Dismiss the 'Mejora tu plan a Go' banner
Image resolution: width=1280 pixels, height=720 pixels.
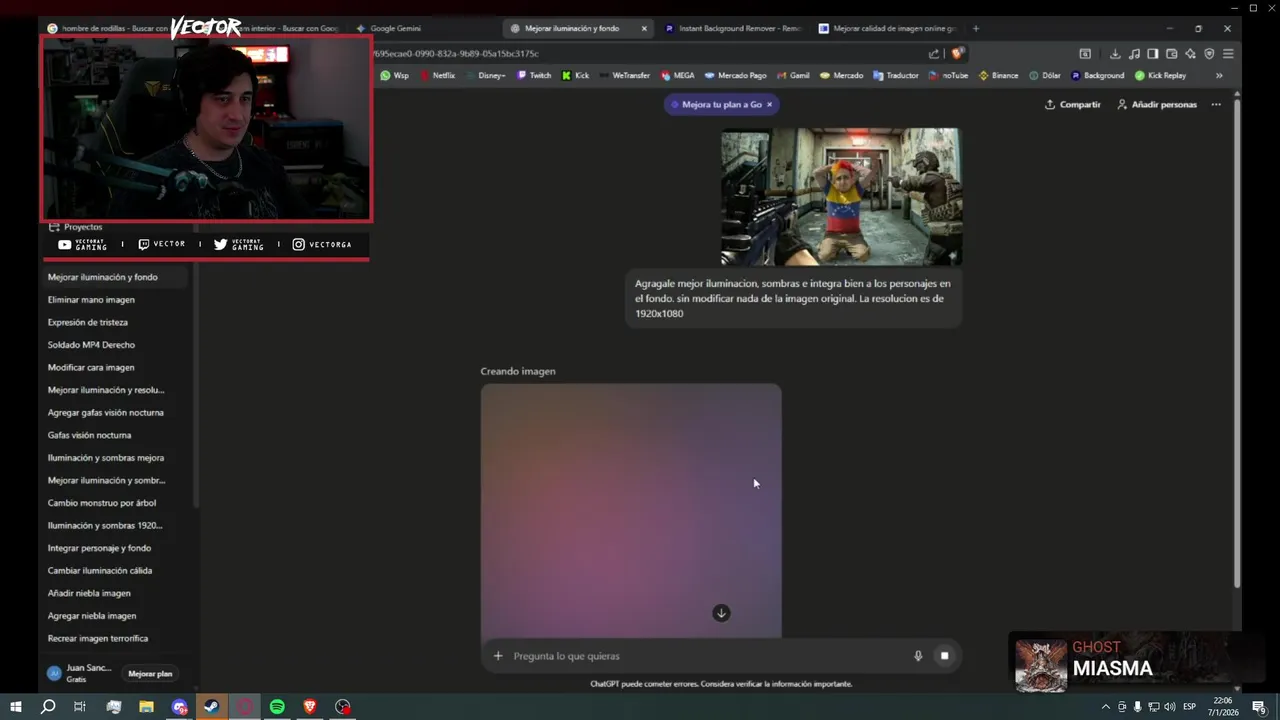tap(769, 104)
